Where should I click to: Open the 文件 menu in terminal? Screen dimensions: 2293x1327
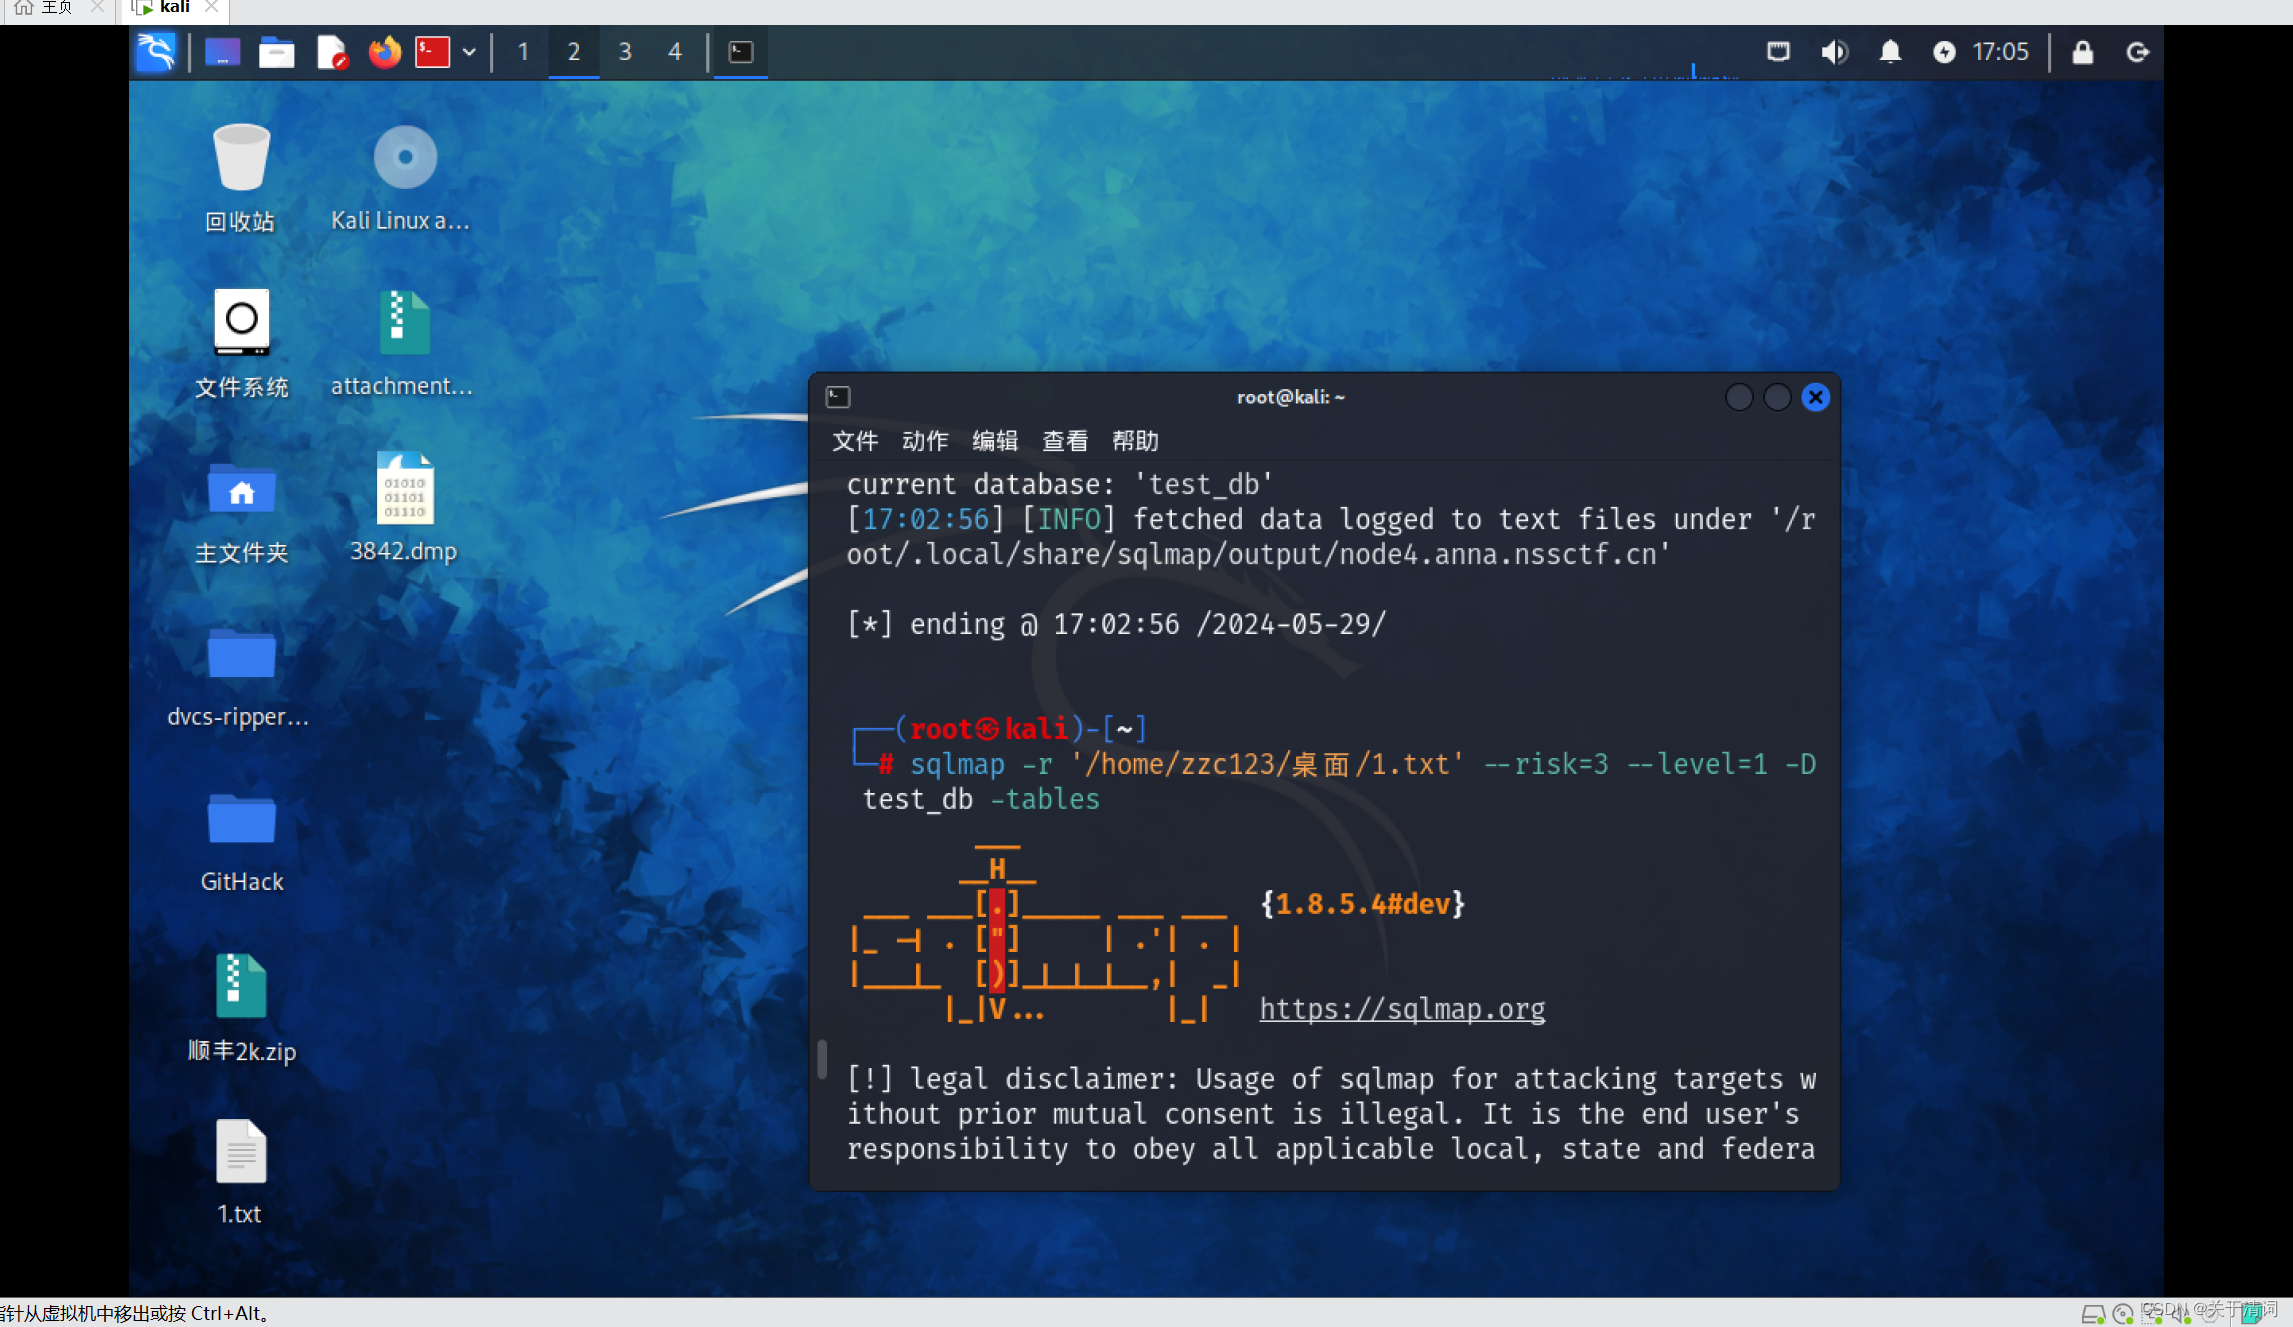click(x=855, y=441)
